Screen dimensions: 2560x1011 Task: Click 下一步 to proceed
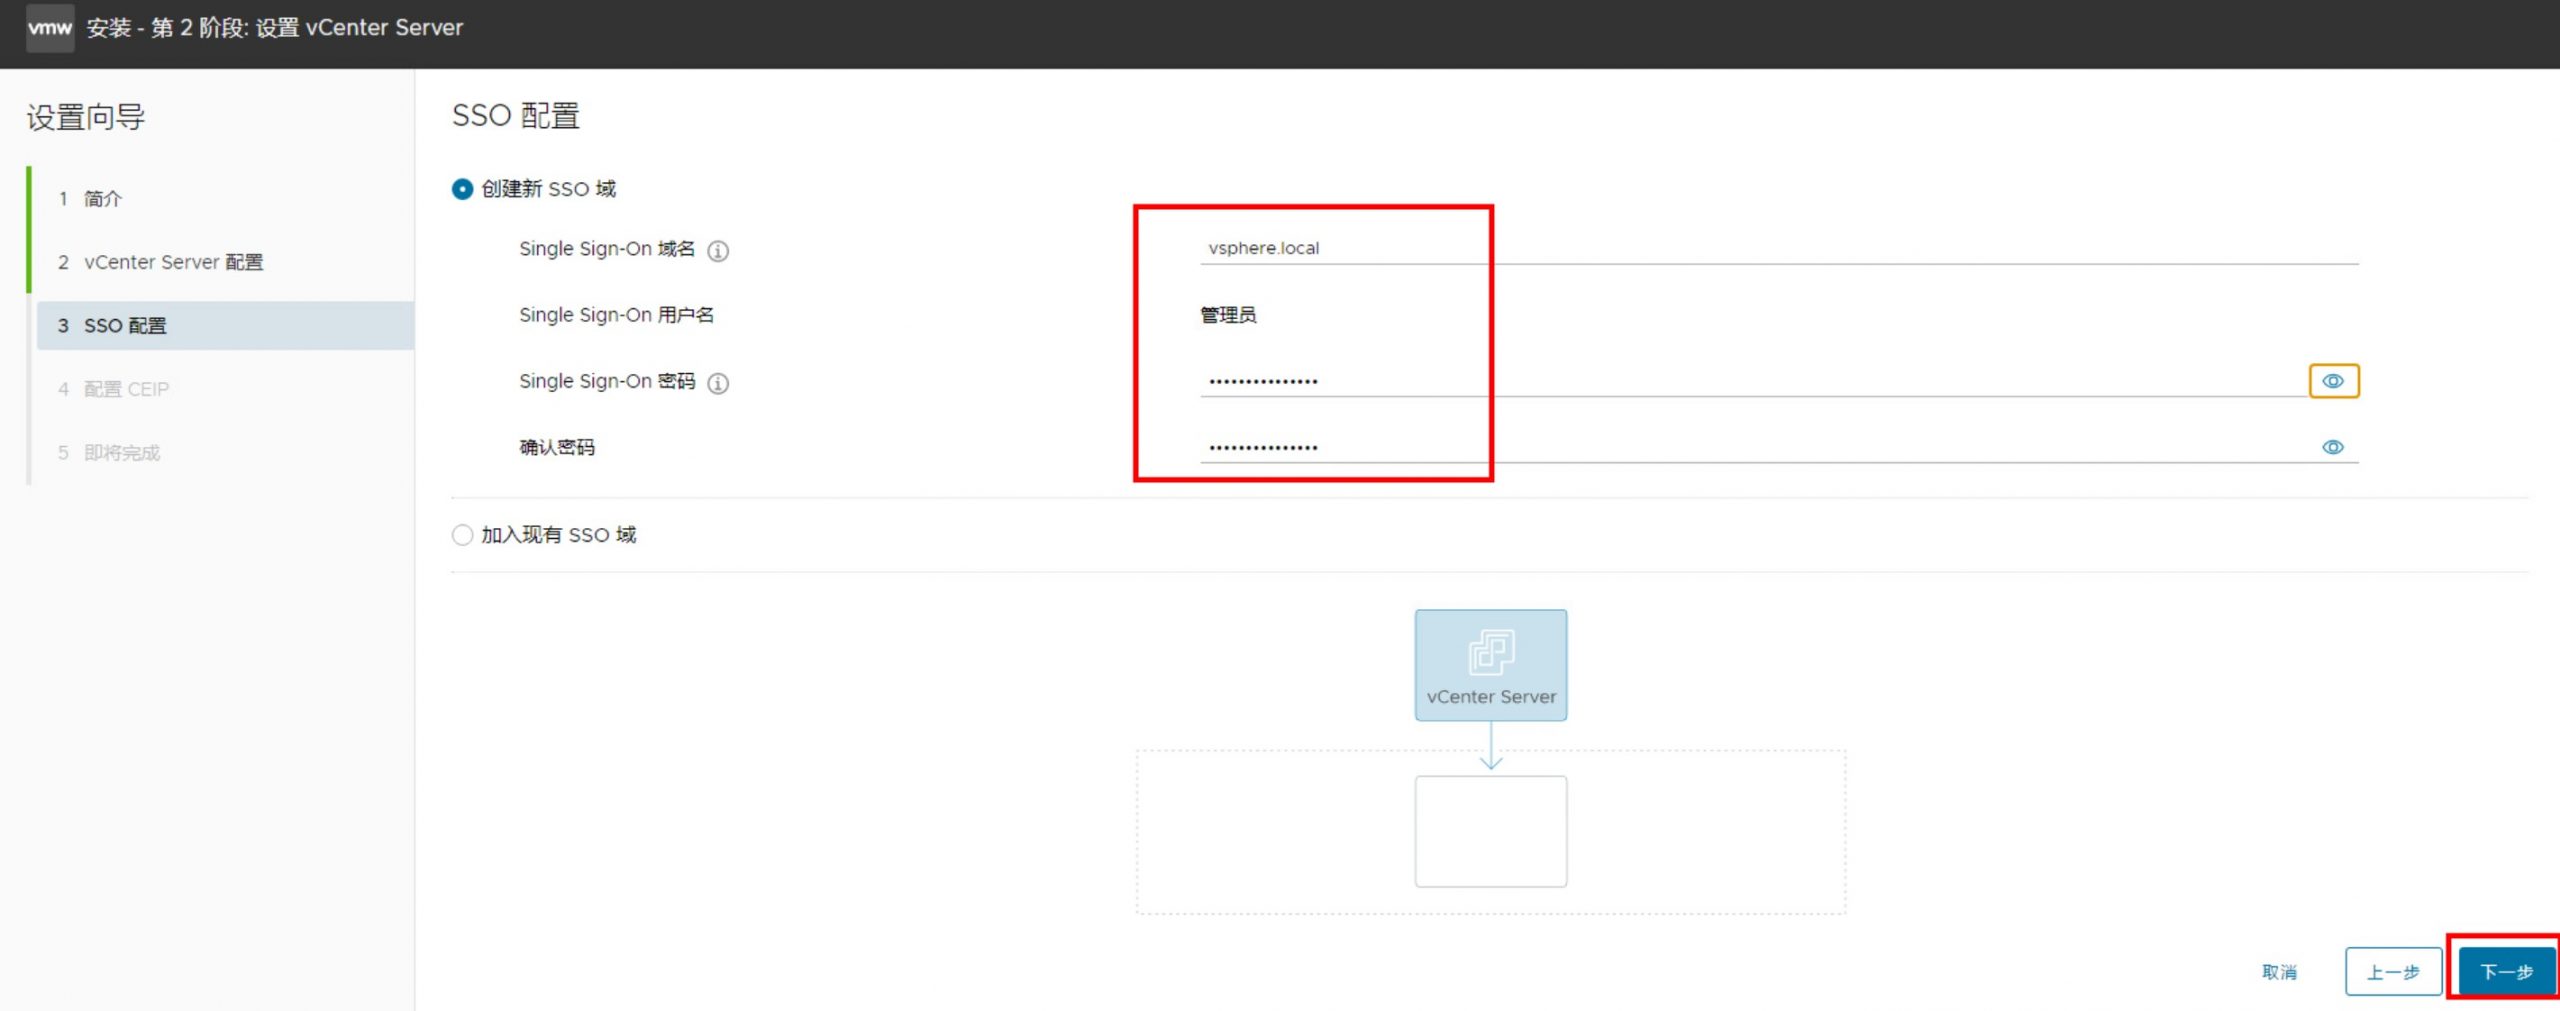(x=2505, y=971)
